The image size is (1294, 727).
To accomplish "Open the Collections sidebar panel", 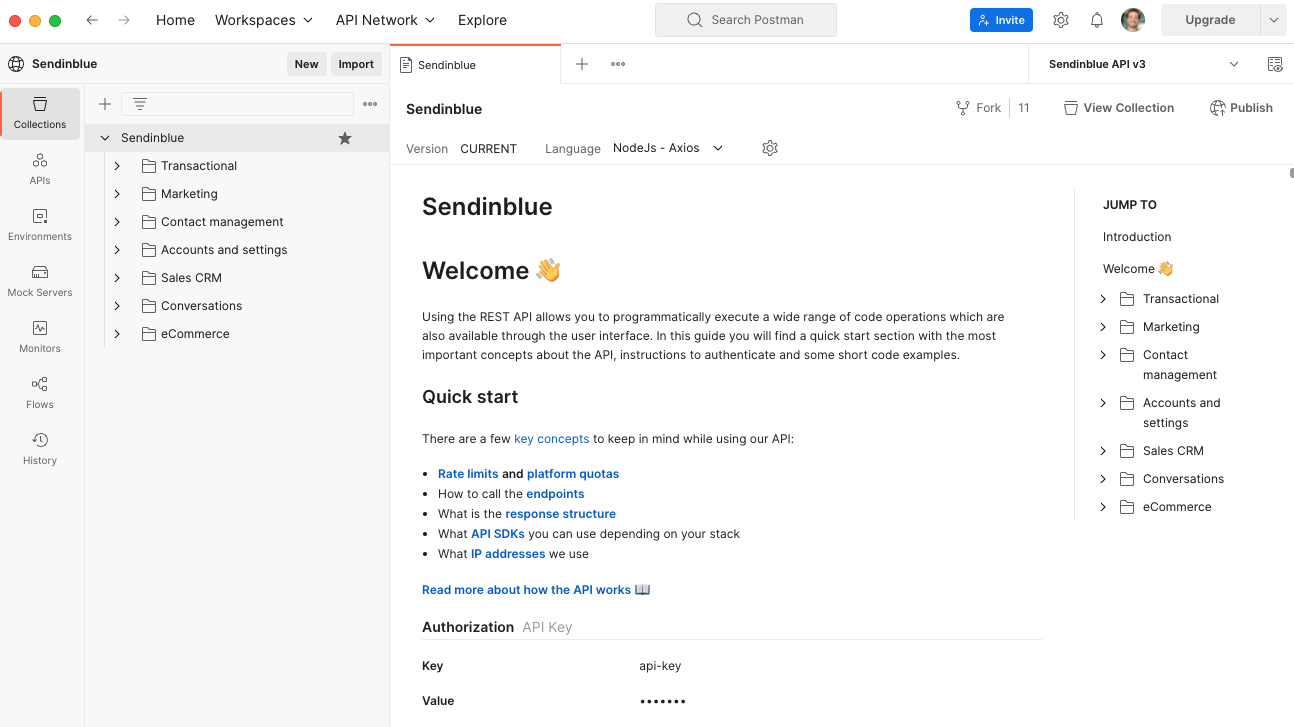I will 40,113.
